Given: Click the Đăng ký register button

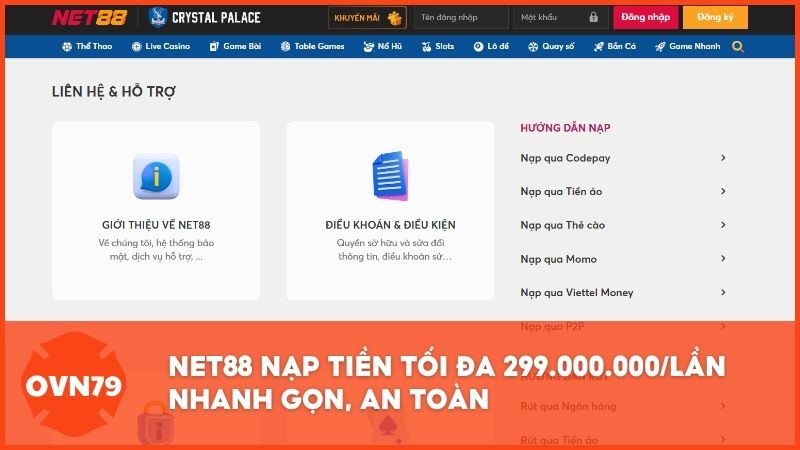Looking at the screenshot, I should [x=715, y=17].
